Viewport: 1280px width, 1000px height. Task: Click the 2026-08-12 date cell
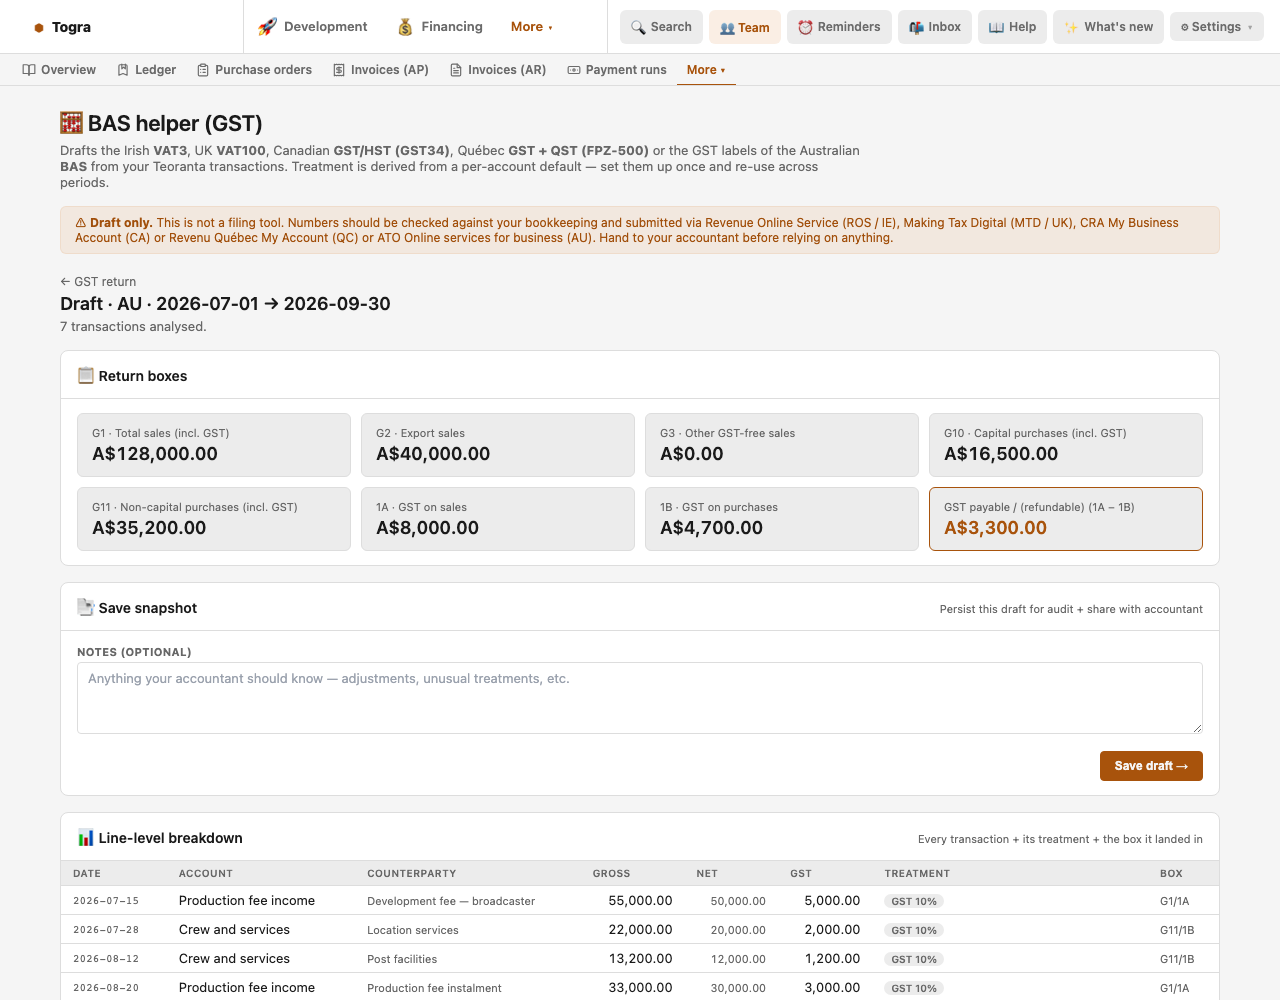click(106, 959)
